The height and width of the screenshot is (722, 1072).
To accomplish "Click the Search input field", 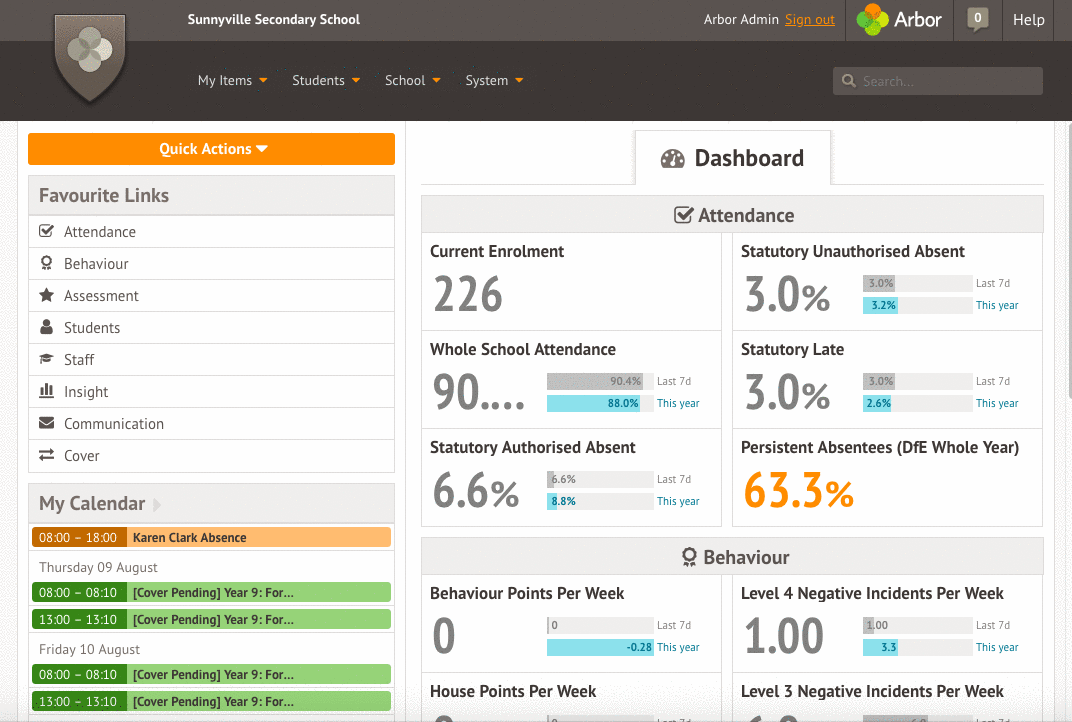I will click(x=938, y=81).
